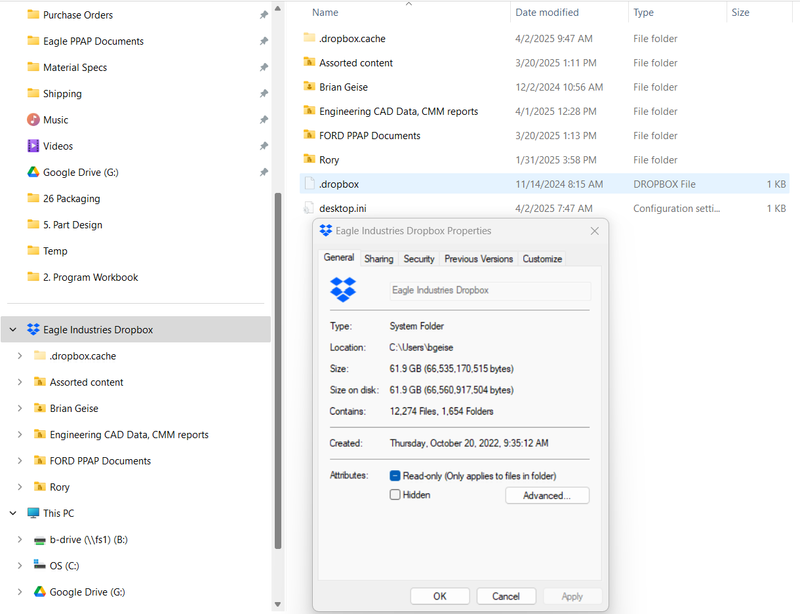
Task: Switch to the Sharing tab
Action: click(x=378, y=259)
